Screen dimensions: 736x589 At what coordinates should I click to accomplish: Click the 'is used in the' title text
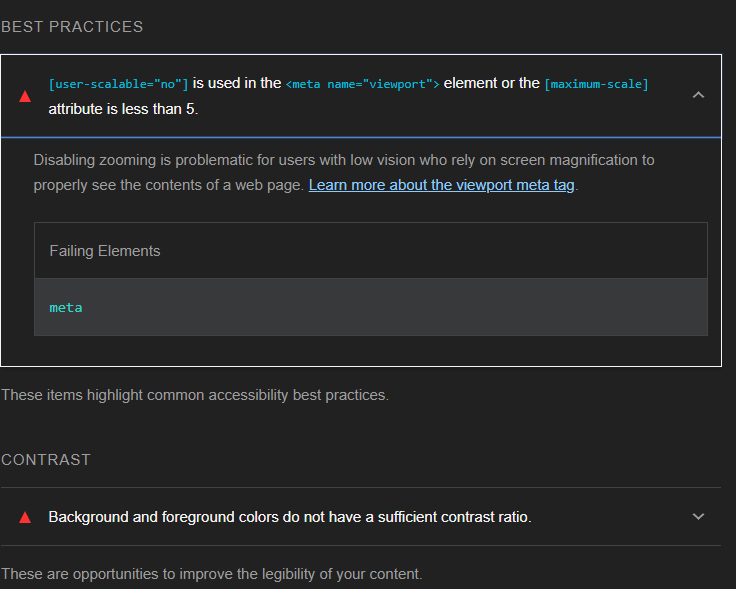coord(237,84)
